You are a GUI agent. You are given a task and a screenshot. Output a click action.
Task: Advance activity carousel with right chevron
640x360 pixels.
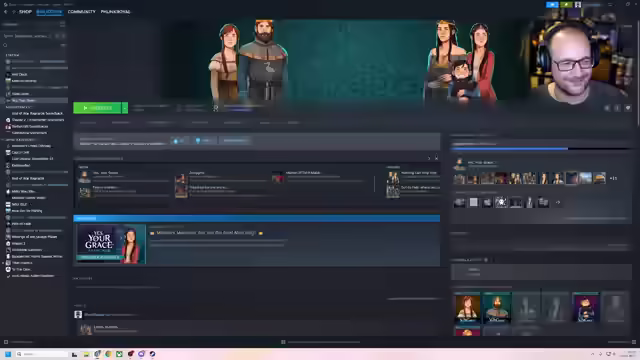tap(429, 158)
